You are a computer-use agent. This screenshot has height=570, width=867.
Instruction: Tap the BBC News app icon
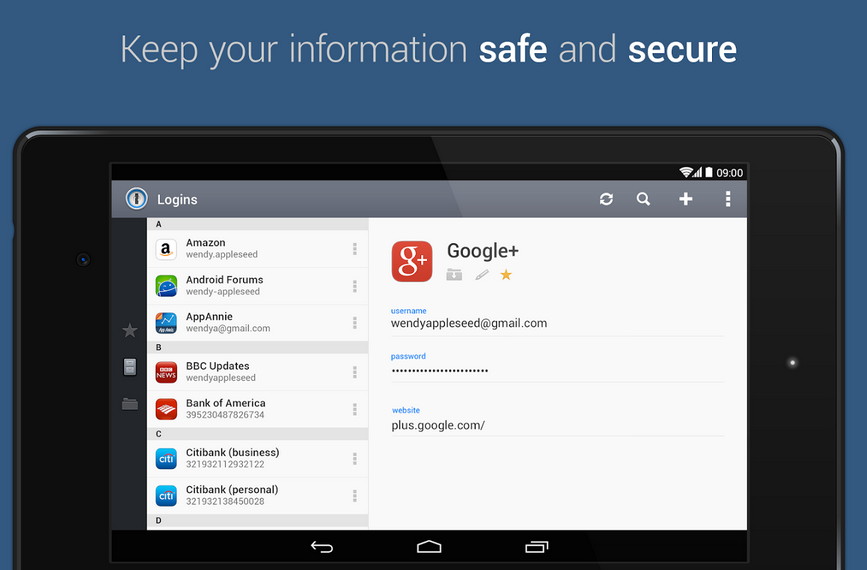pyautogui.click(x=166, y=372)
